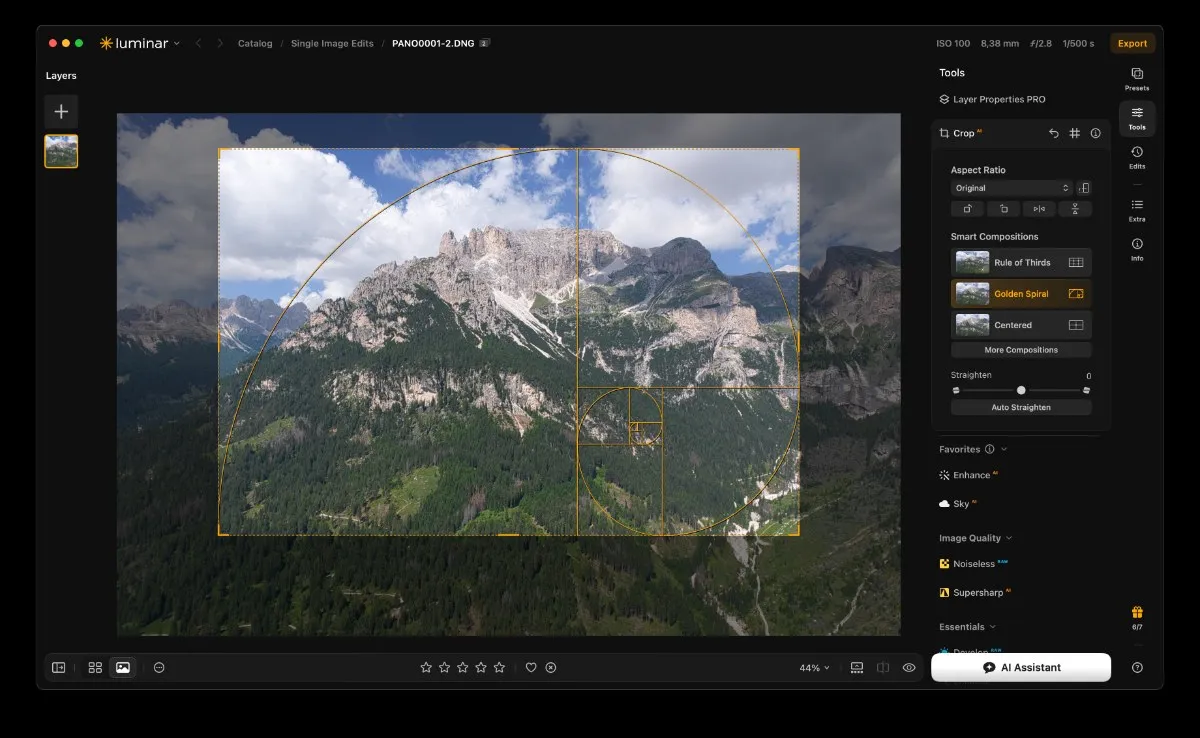The width and height of the screenshot is (1200, 738).
Task: Switch to the Tools tab
Action: click(x=1137, y=118)
